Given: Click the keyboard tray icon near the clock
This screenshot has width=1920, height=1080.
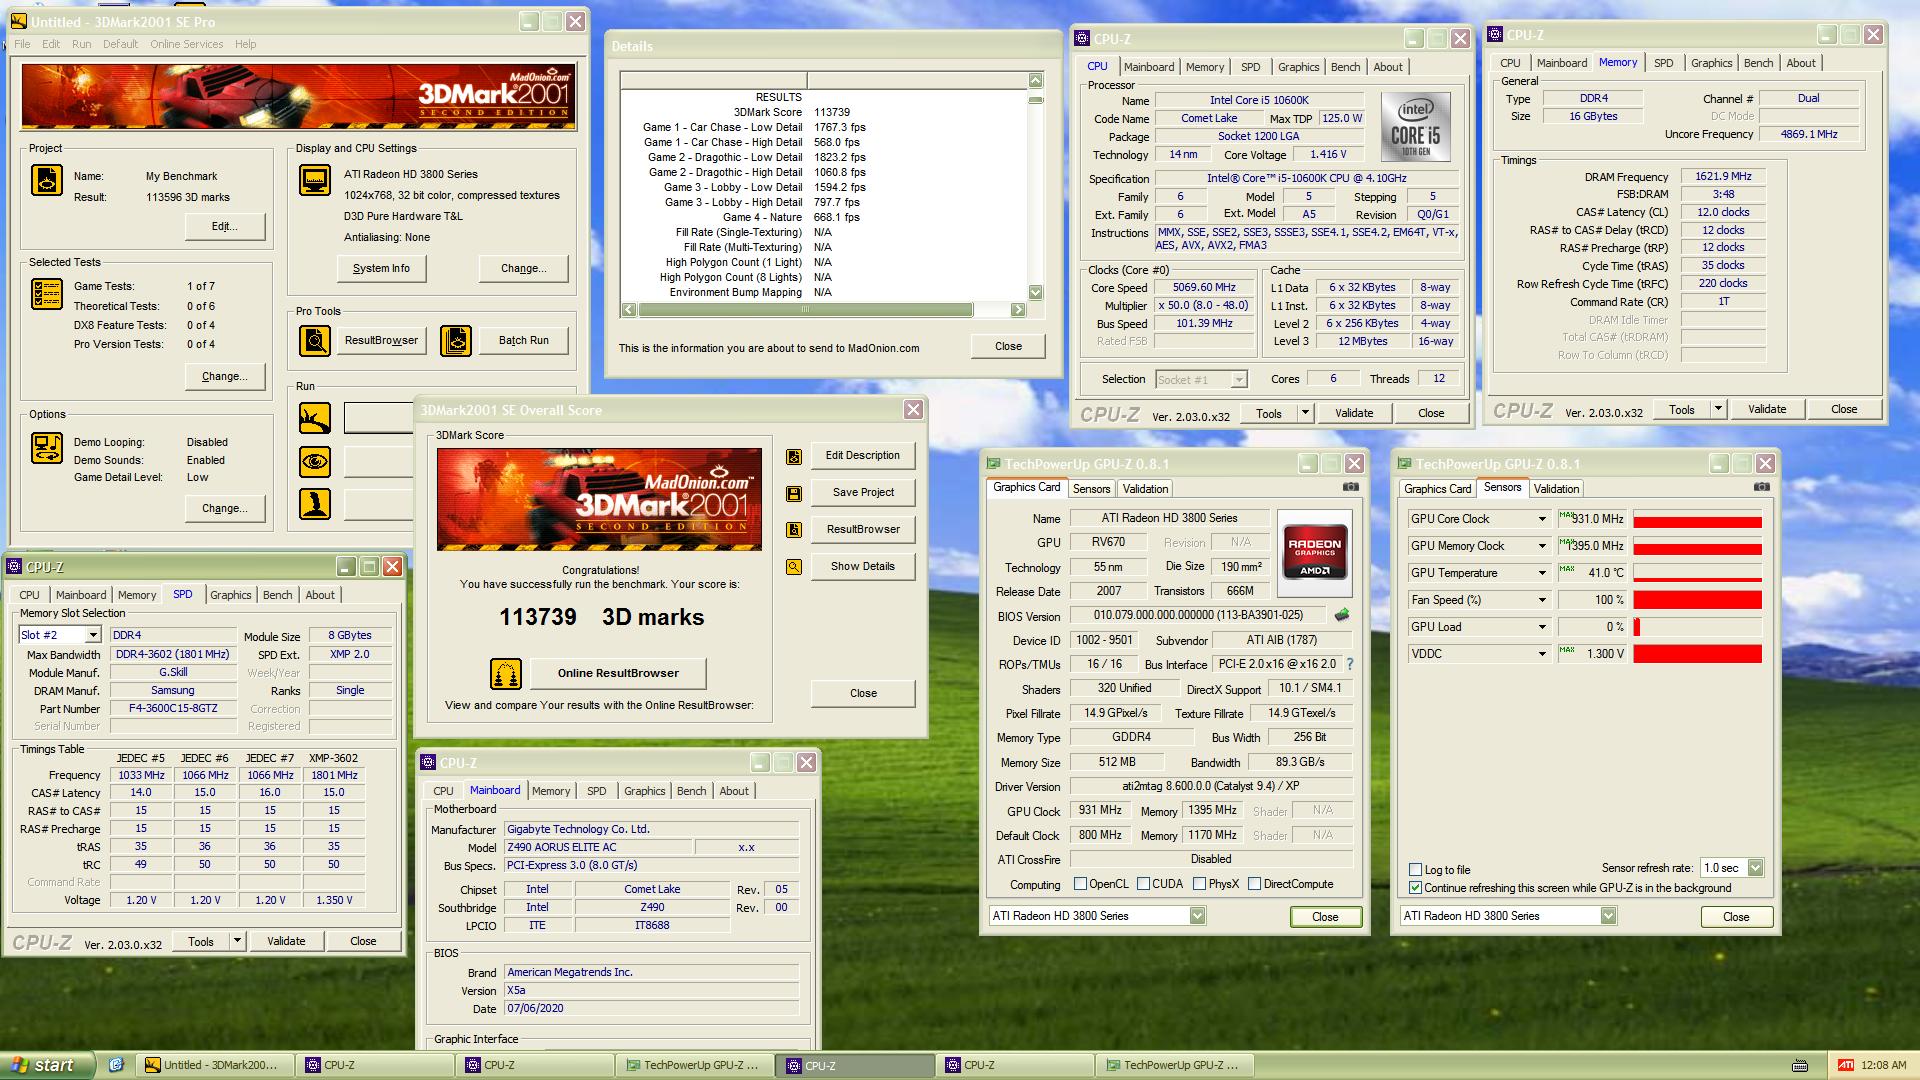Looking at the screenshot, I should (1800, 1065).
